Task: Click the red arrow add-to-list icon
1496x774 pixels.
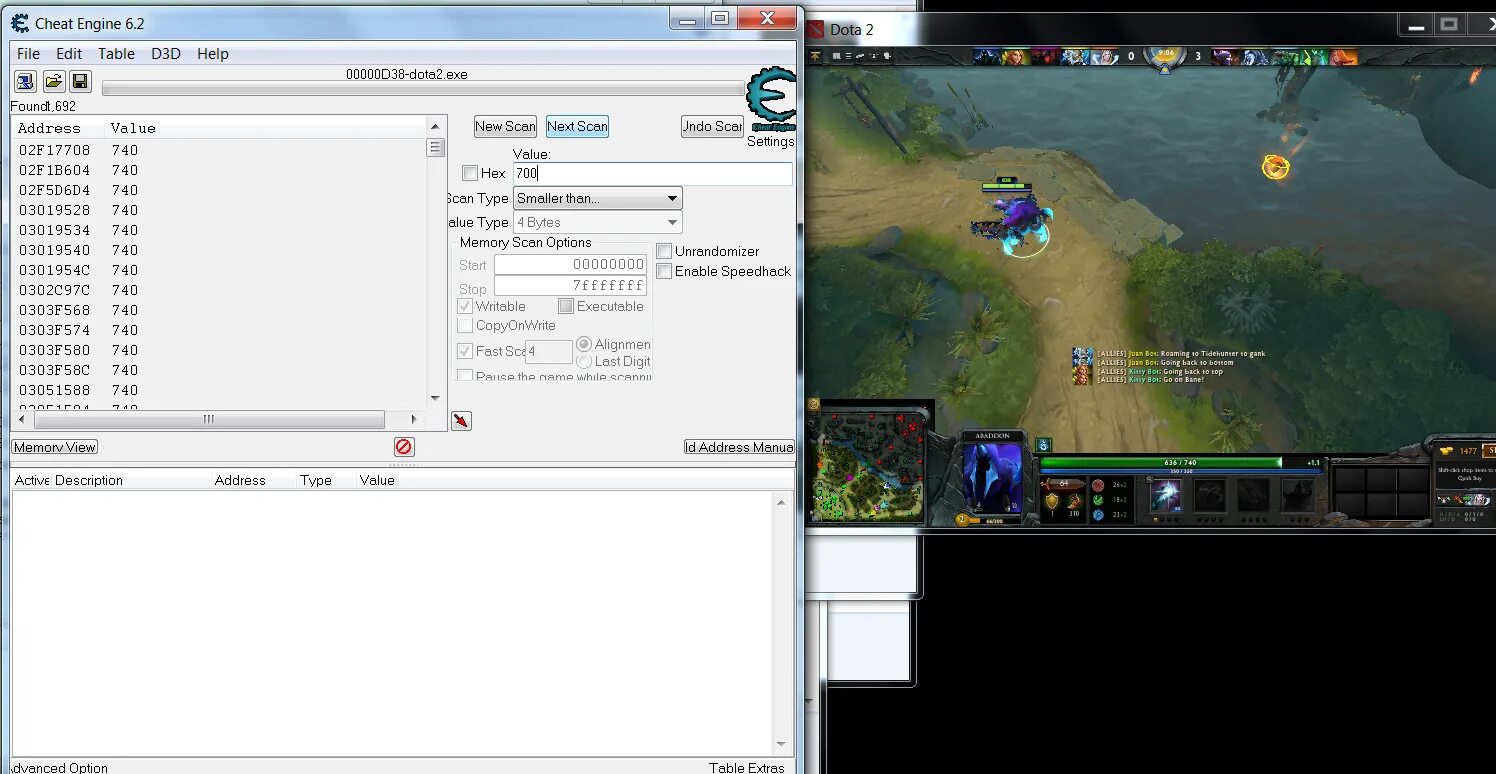Action: coord(461,420)
